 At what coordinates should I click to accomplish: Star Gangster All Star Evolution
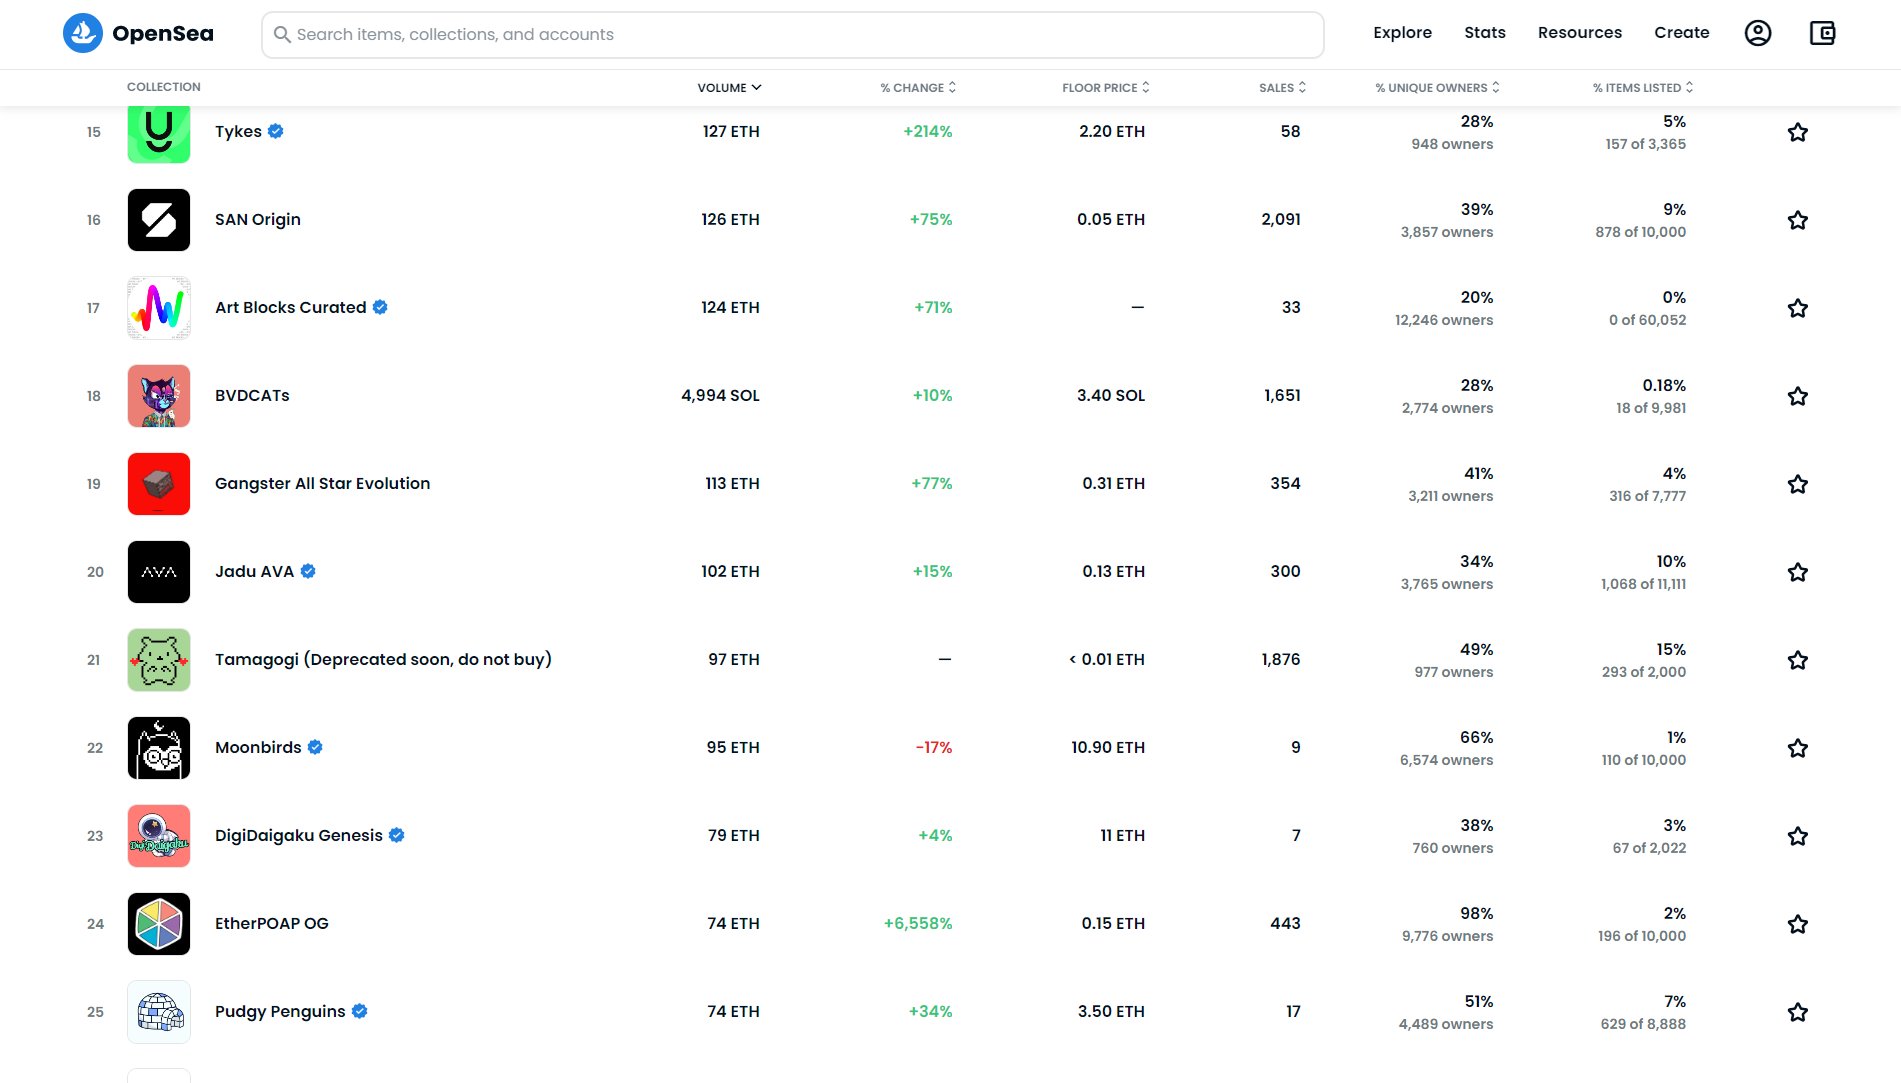(x=1798, y=484)
